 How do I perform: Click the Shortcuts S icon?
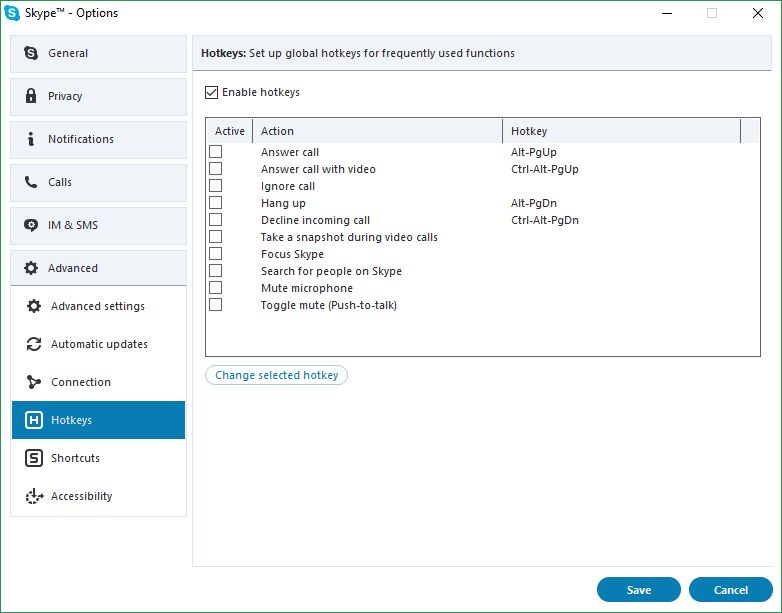point(34,458)
